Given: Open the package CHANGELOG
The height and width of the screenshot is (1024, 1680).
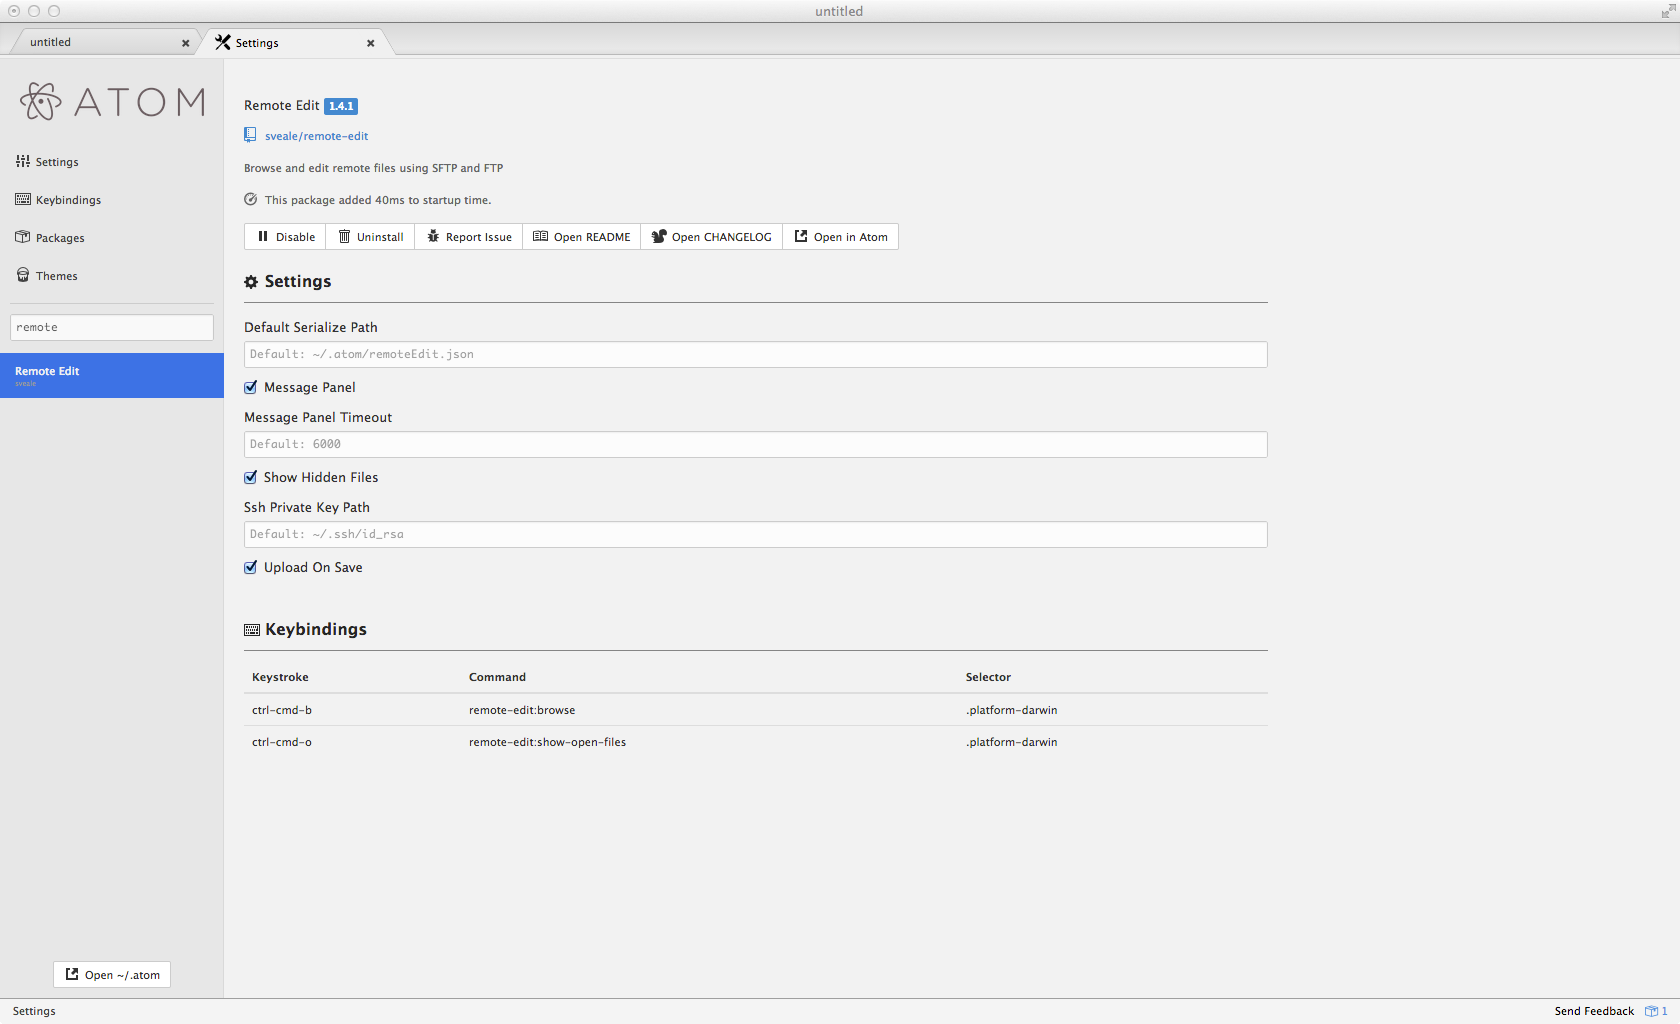Looking at the screenshot, I should 712,237.
